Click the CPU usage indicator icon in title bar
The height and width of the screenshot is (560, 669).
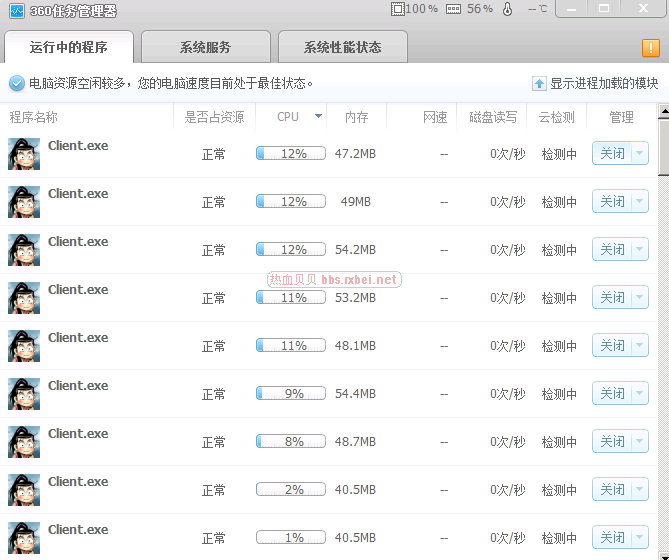[398, 9]
